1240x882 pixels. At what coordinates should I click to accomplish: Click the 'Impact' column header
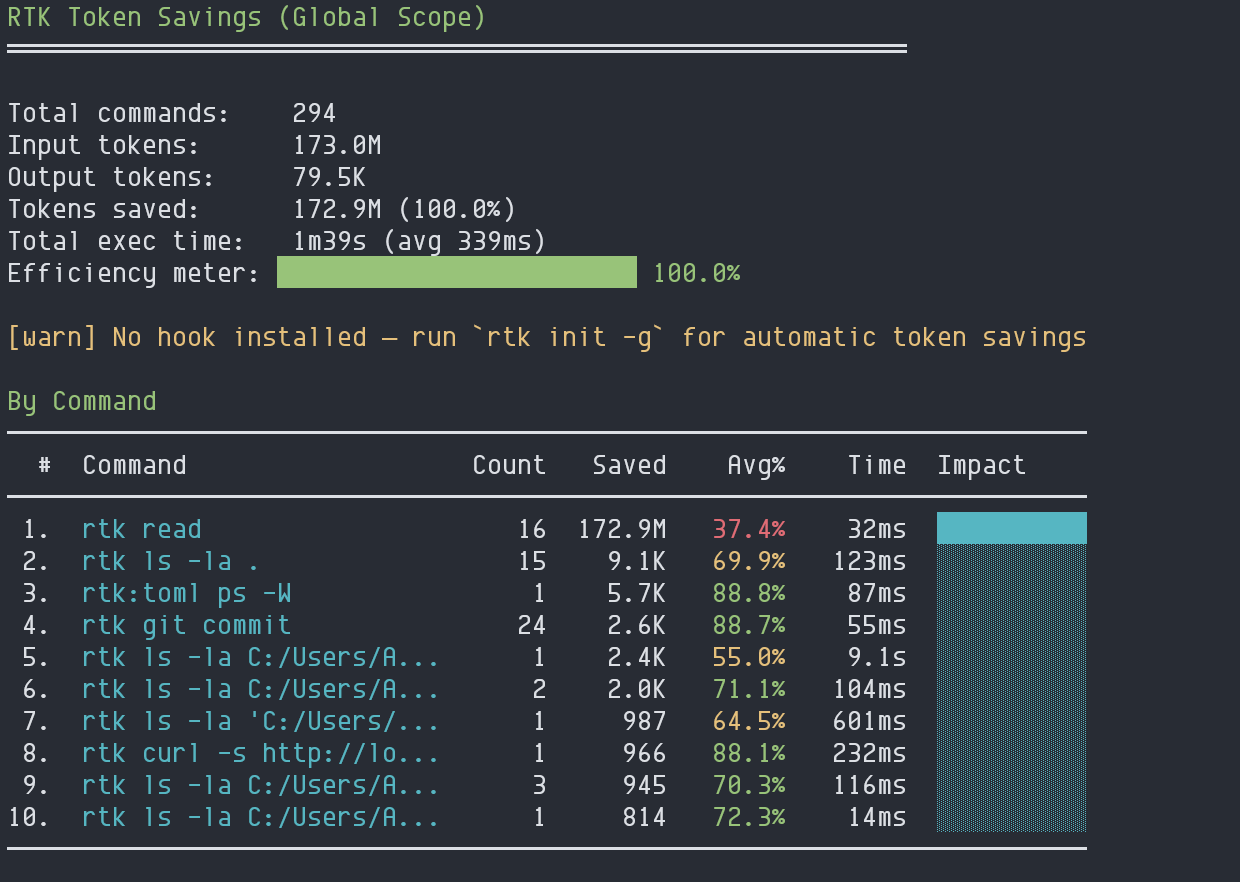[x=981, y=465]
